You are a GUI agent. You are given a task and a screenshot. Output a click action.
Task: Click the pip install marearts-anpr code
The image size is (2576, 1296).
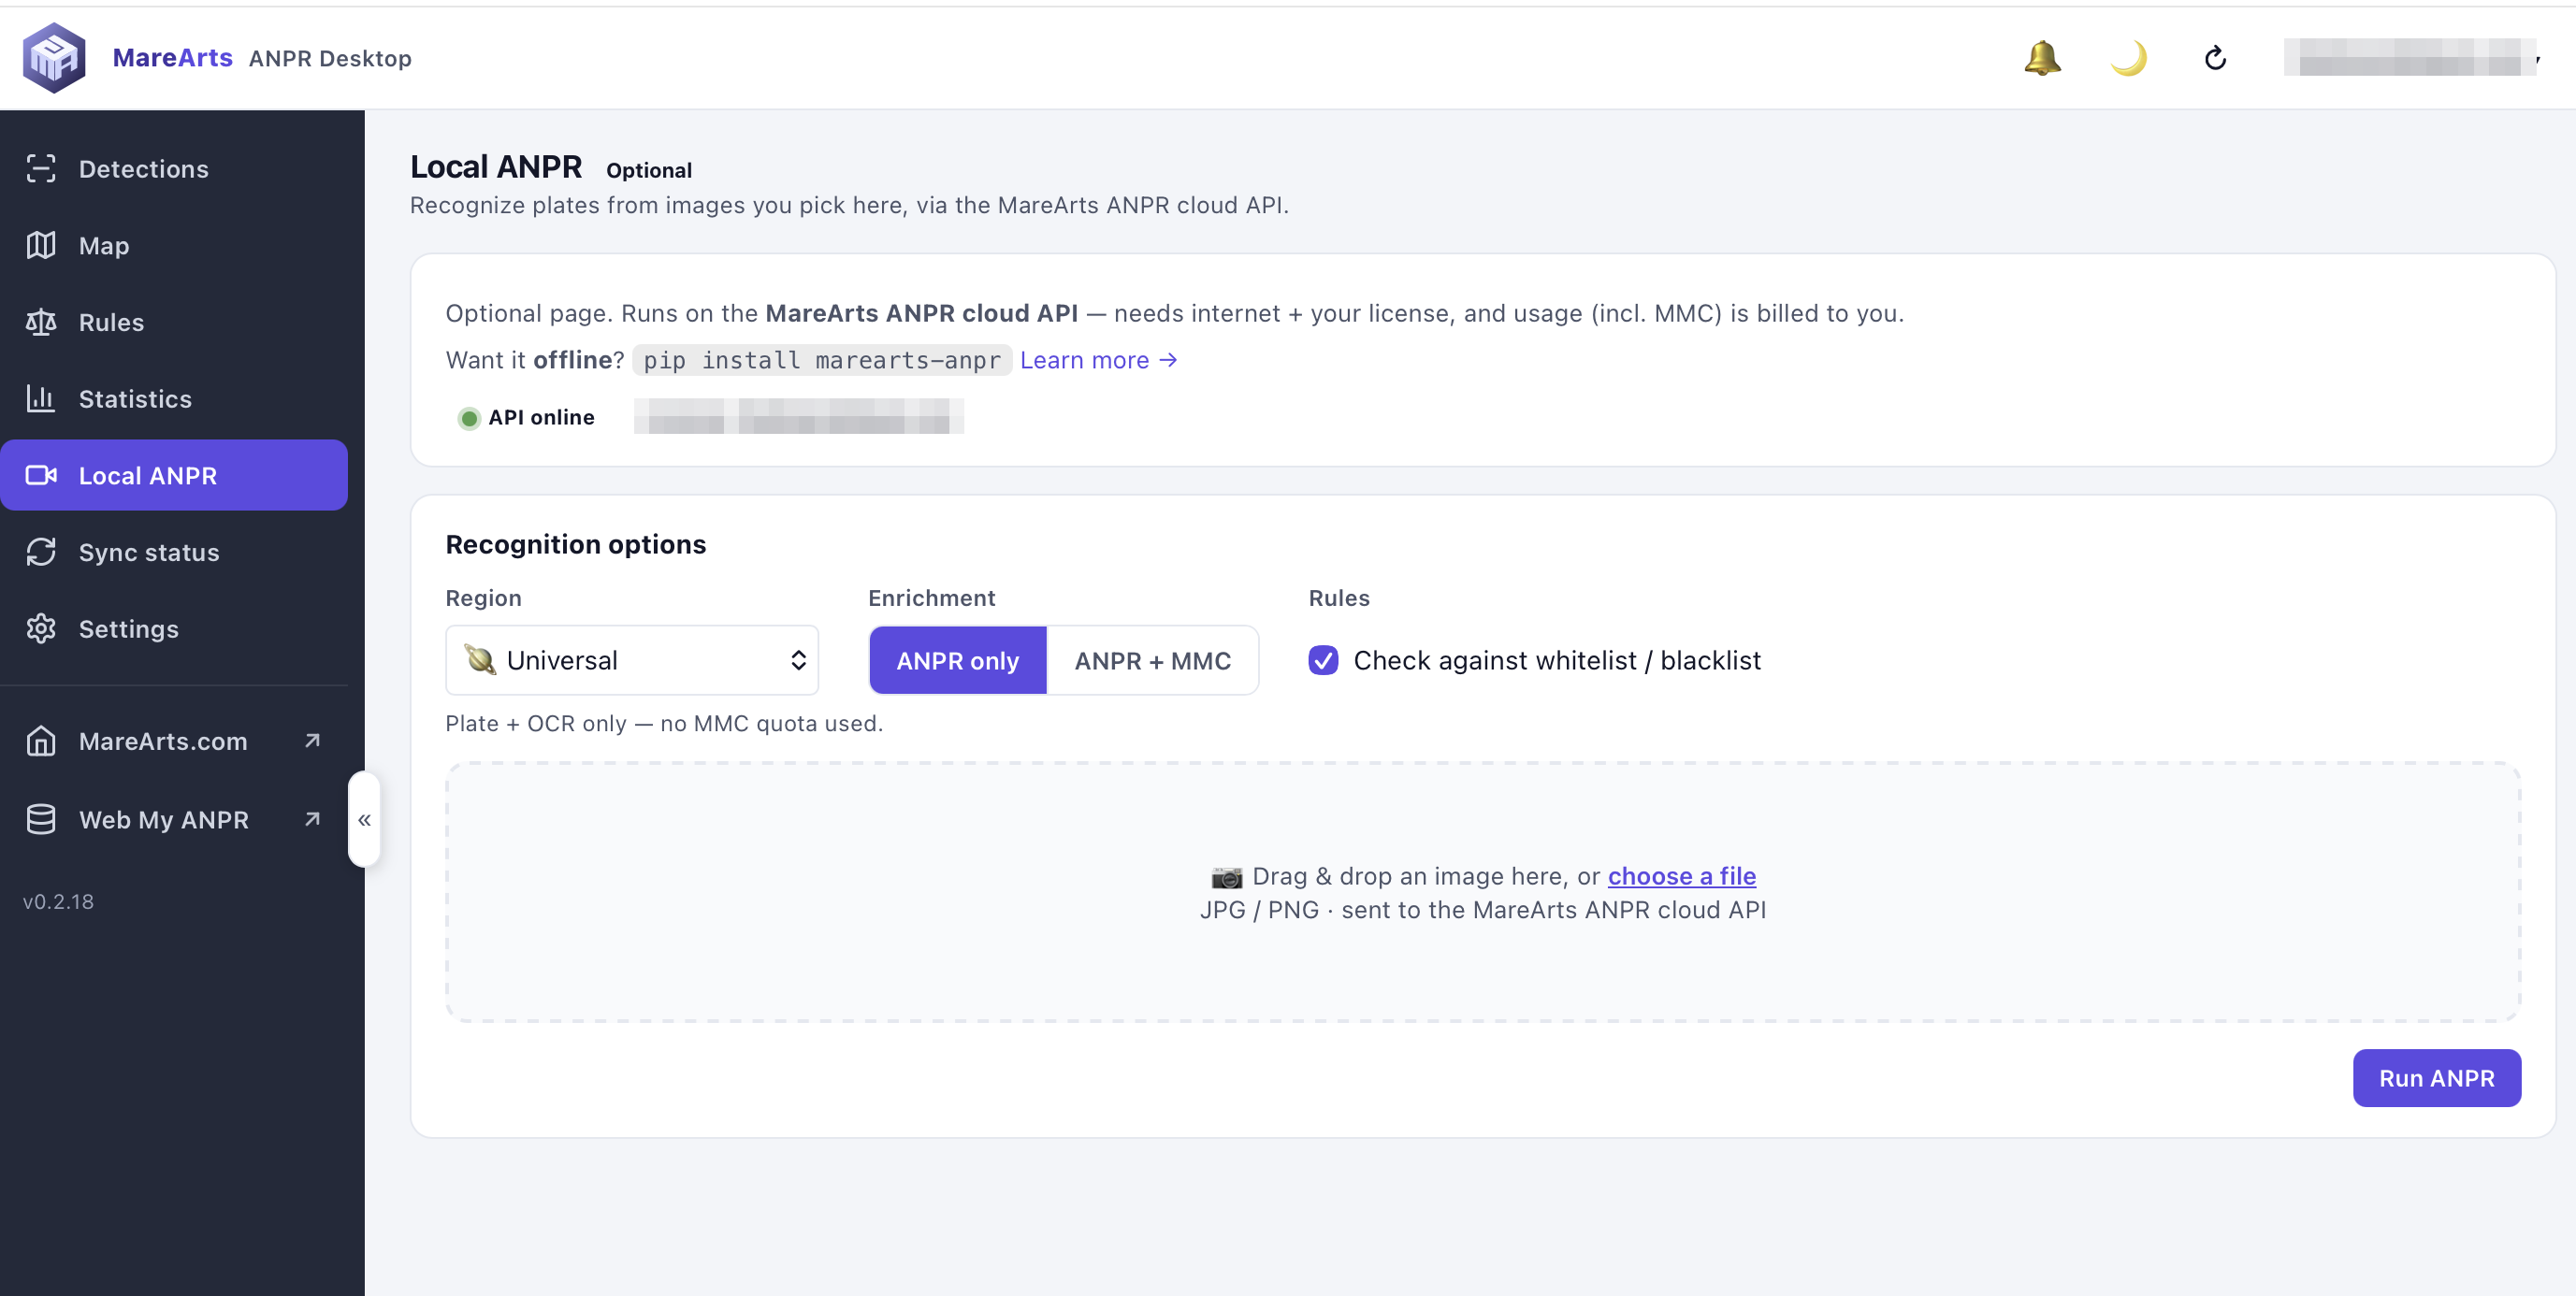tap(822, 360)
